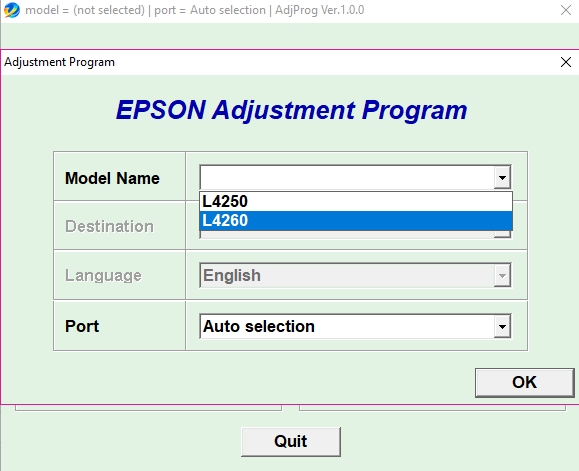This screenshot has width=579, height=471.
Task: Click the greyed Language label
Action: (x=103, y=276)
